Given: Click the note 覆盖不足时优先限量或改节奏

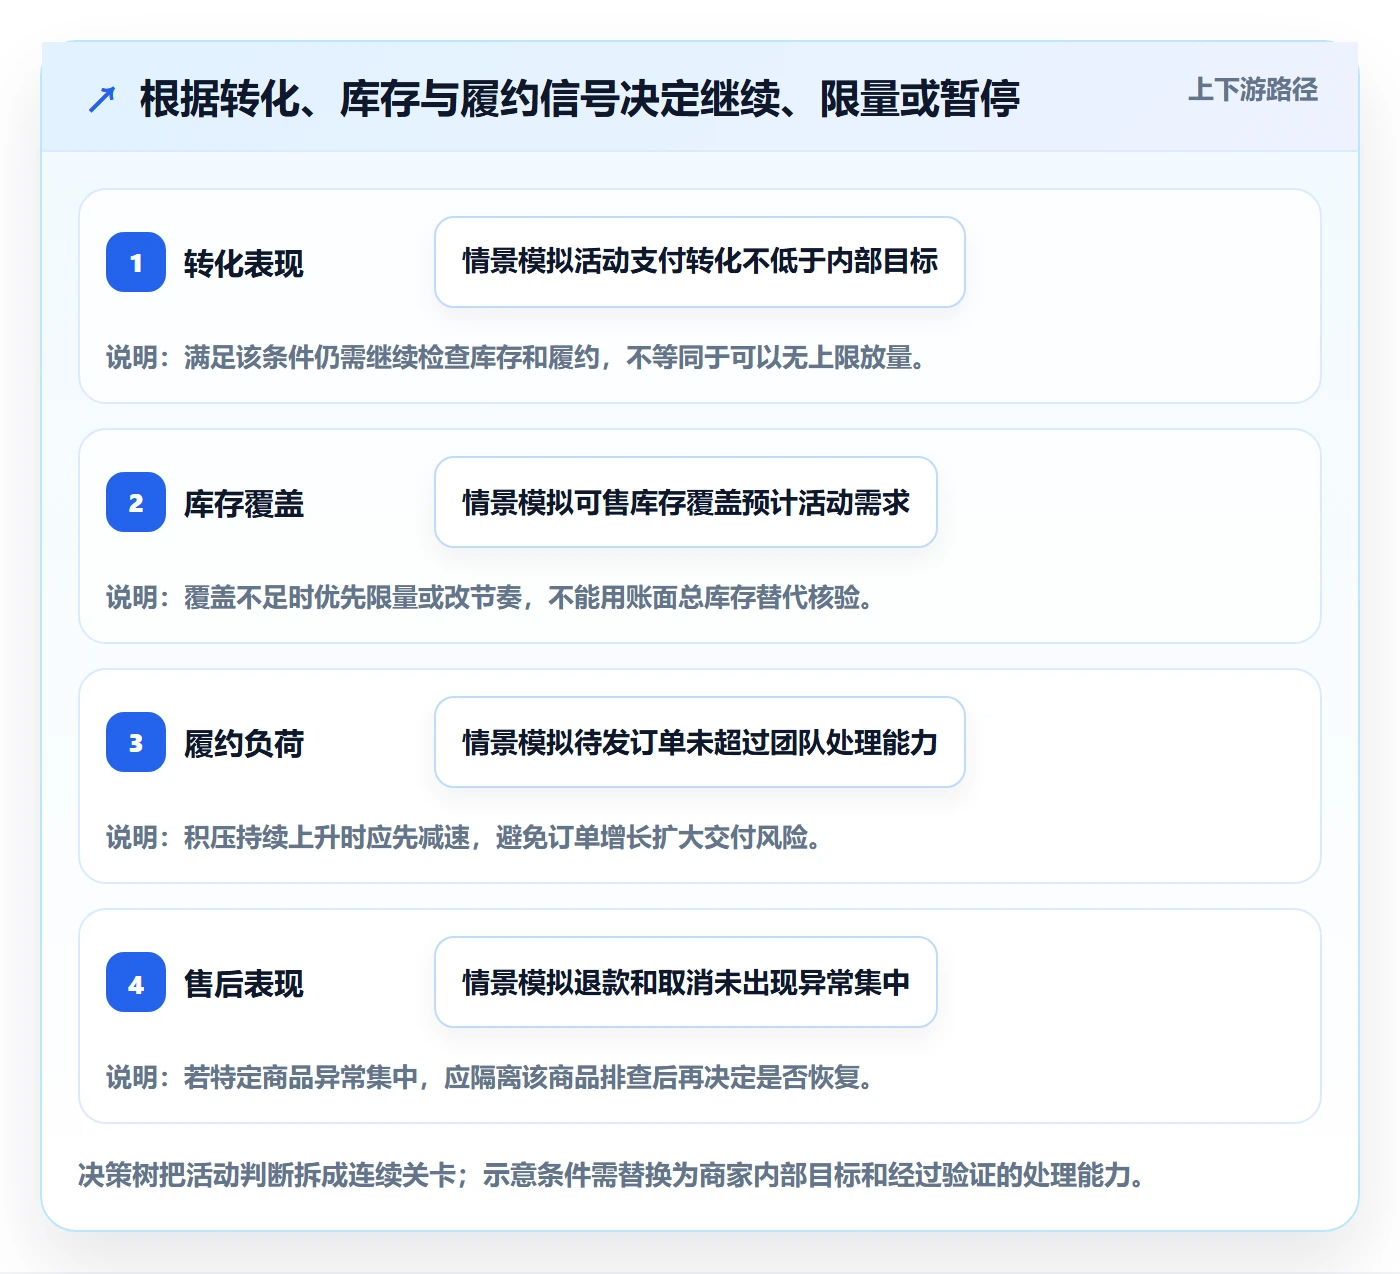Looking at the screenshot, I should click(x=353, y=598).
